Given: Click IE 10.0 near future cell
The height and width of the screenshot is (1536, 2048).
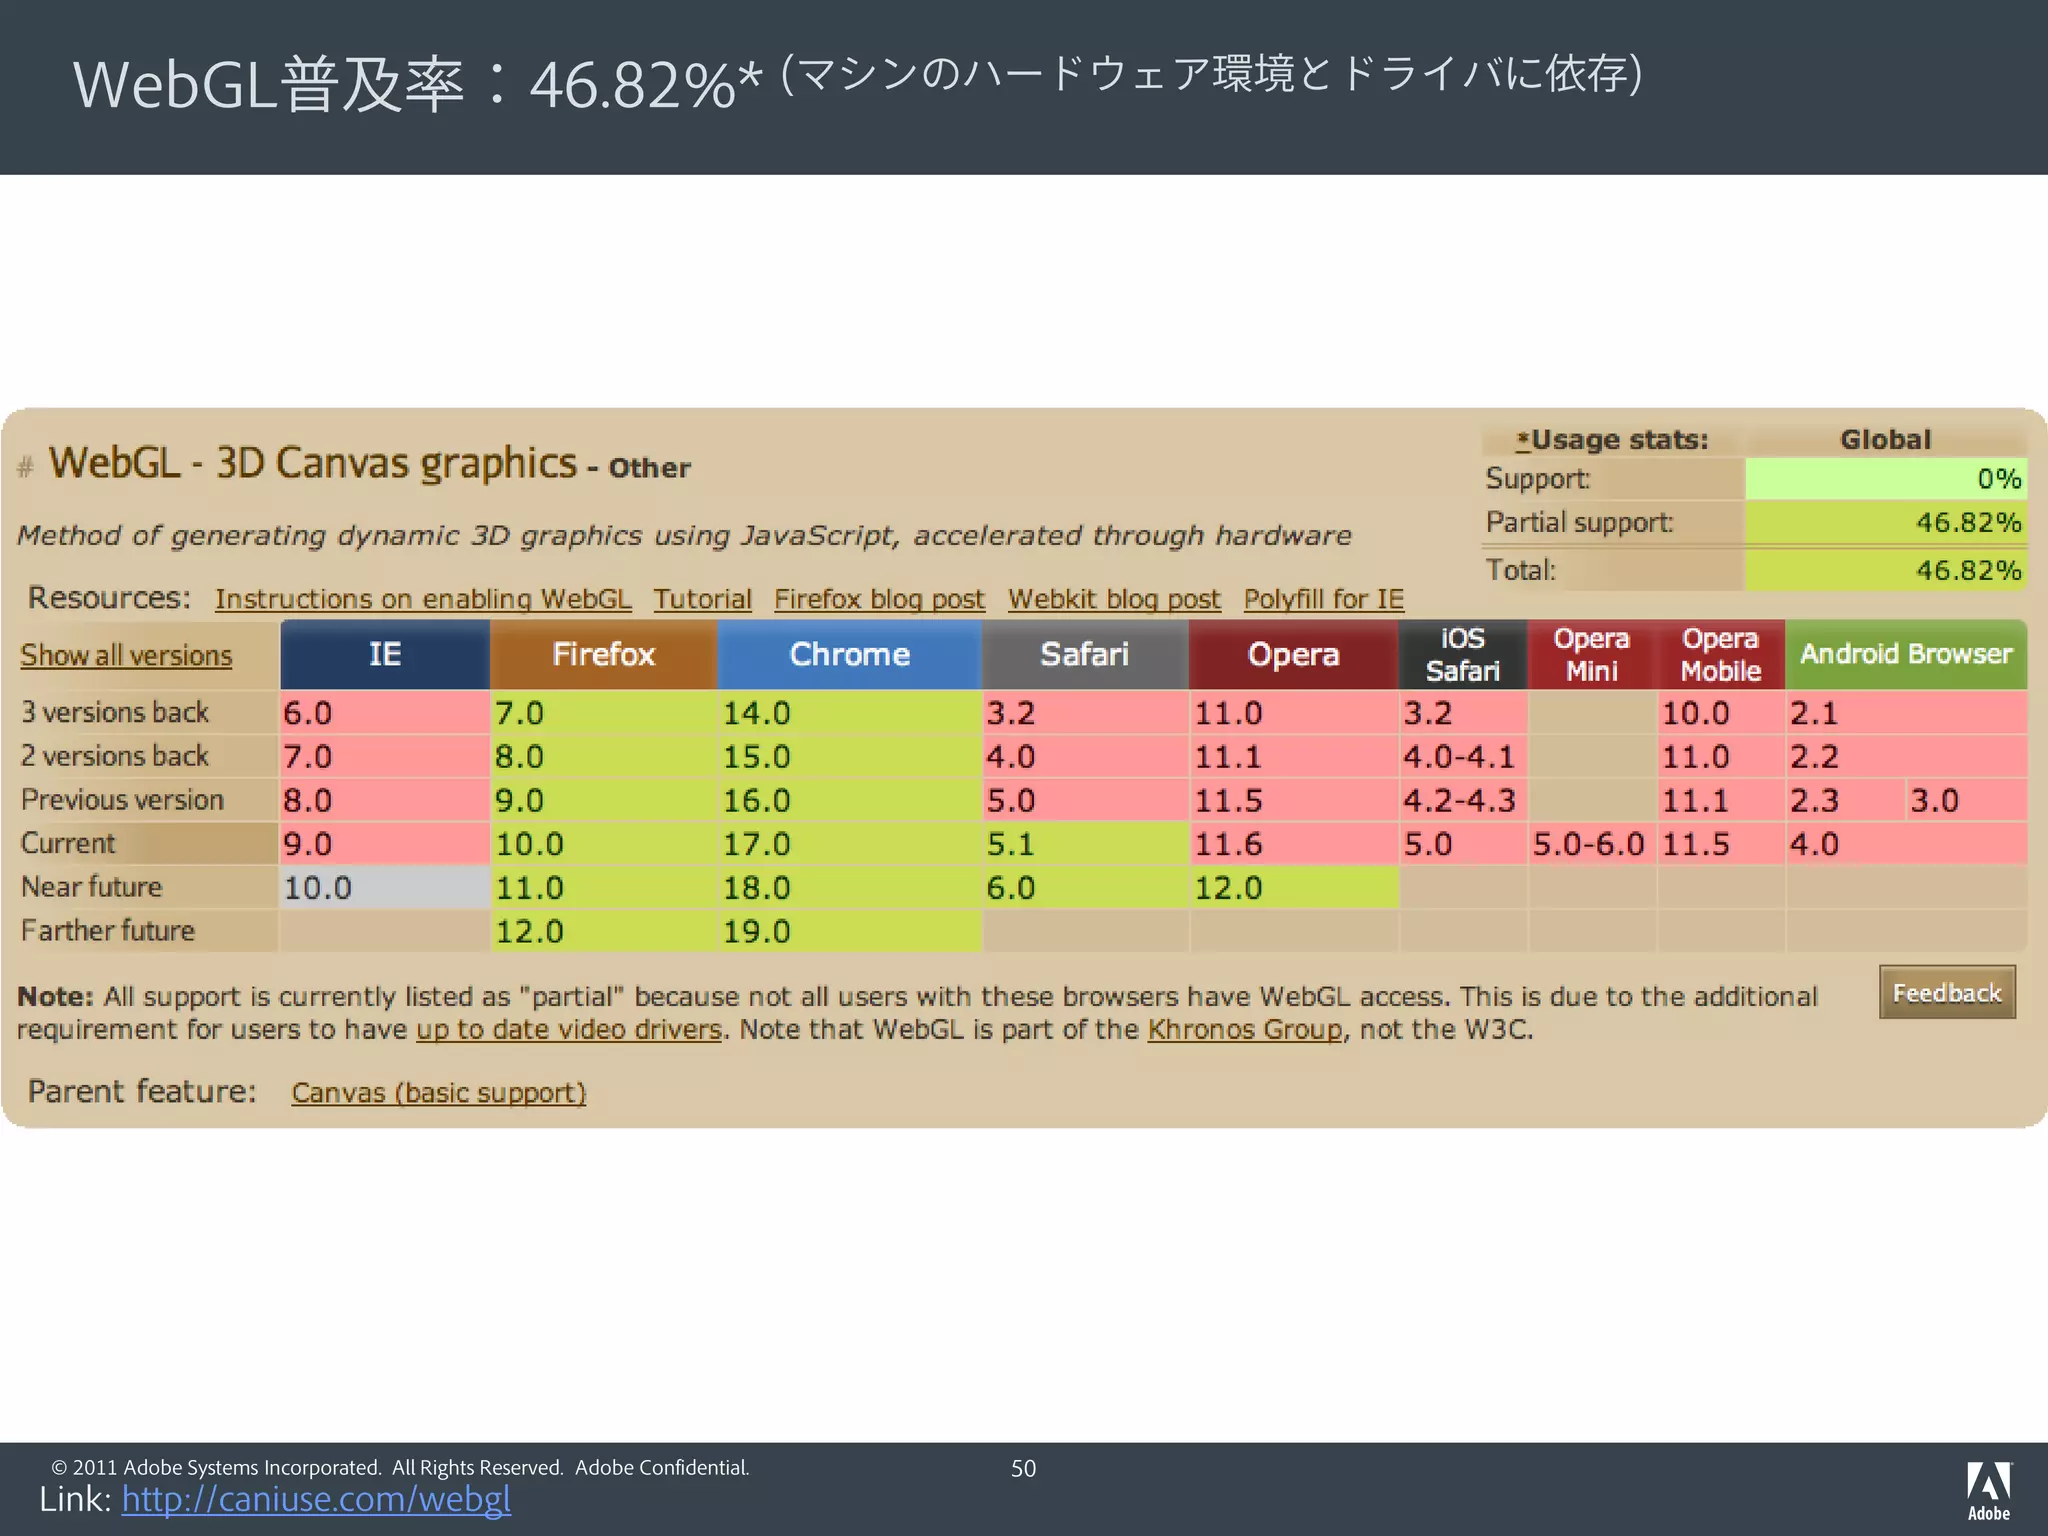Looking at the screenshot, I should [385, 888].
